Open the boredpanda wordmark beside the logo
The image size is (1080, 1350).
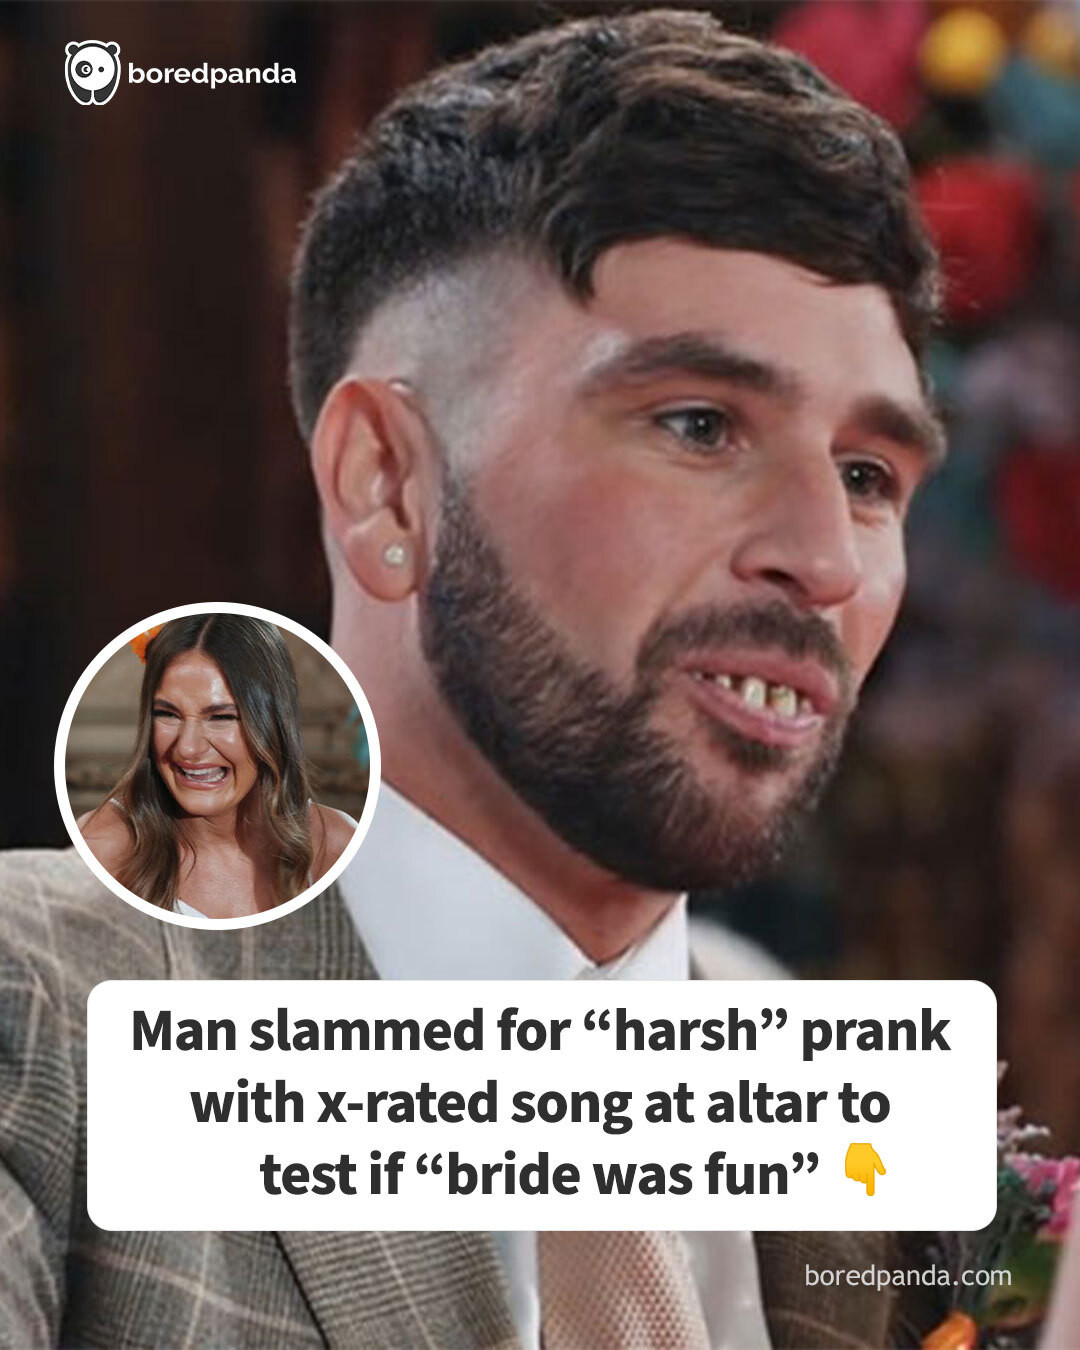(212, 75)
